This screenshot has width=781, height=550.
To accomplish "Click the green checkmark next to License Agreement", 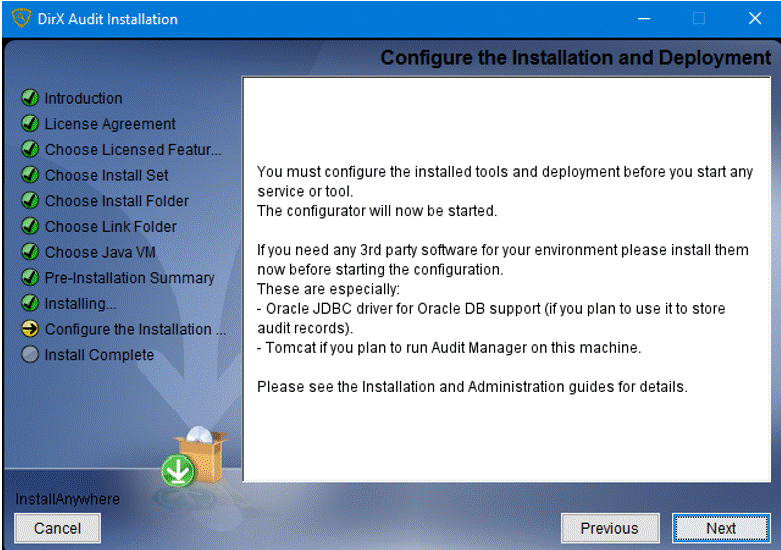I will [30, 124].
